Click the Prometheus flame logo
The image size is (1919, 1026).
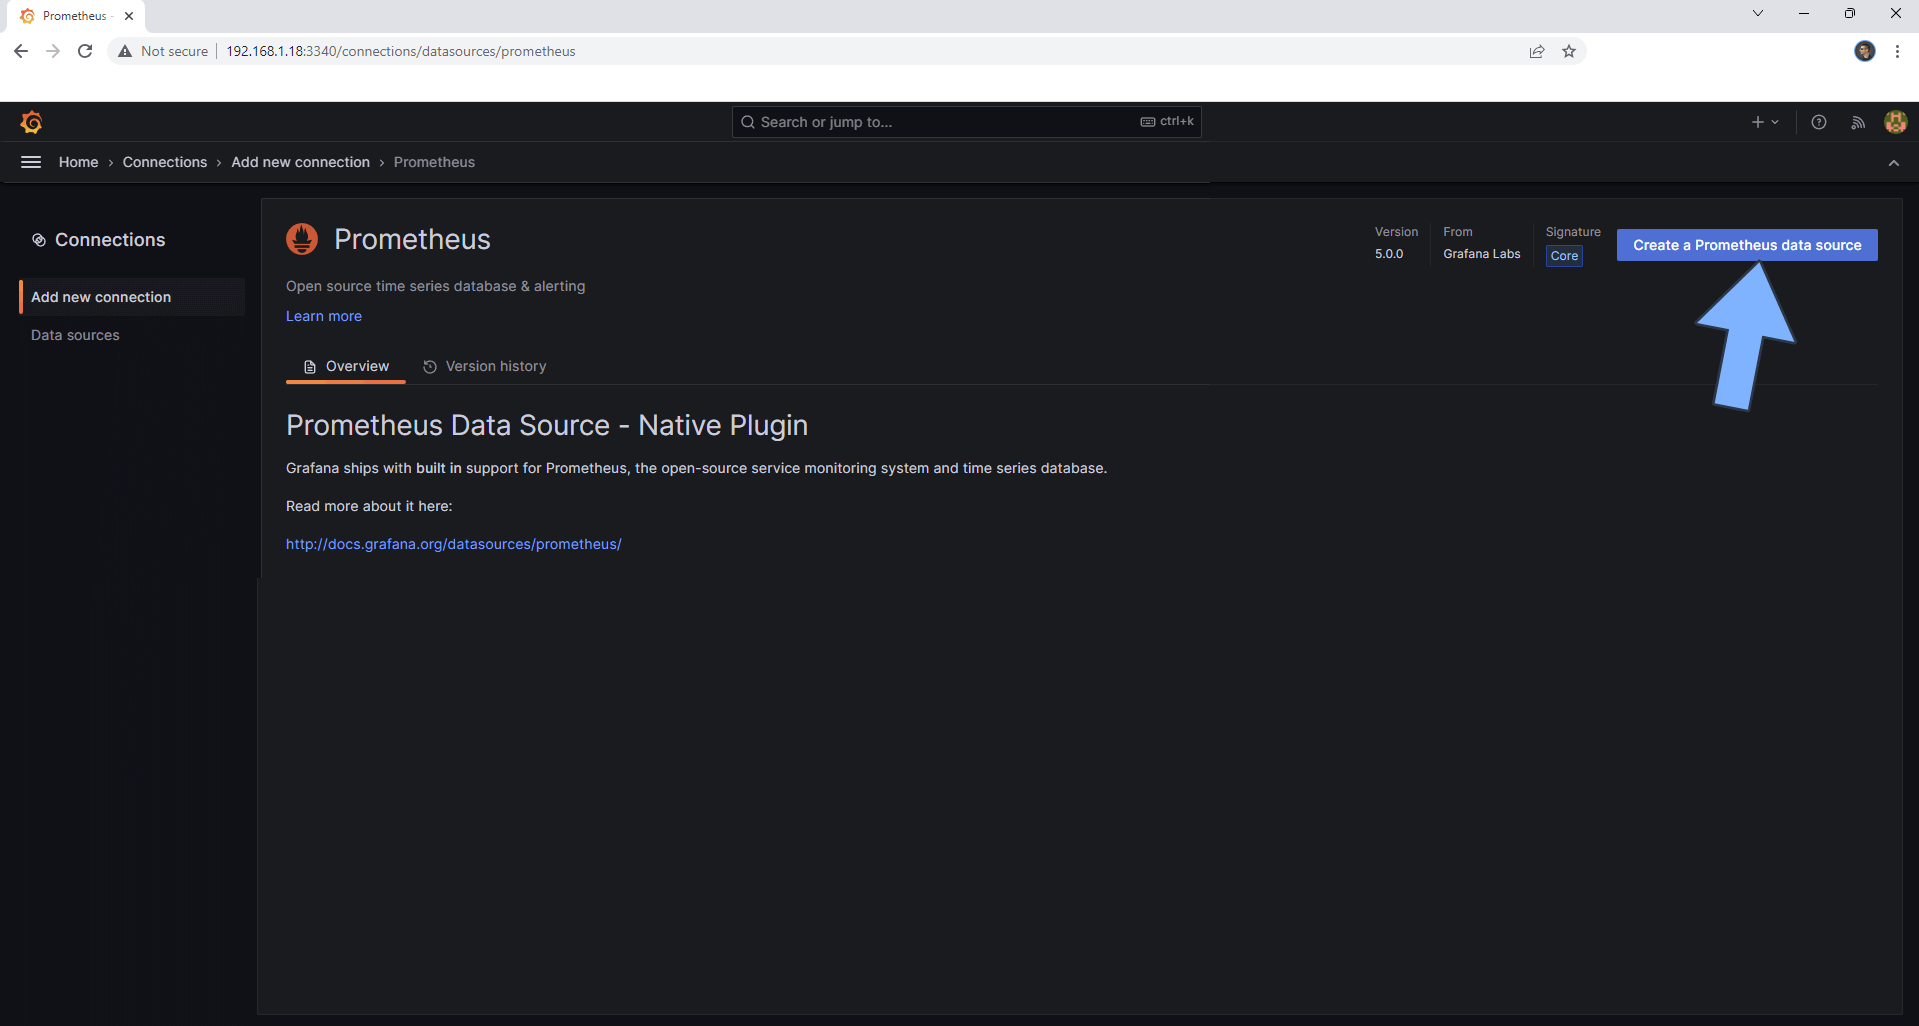pos(302,239)
